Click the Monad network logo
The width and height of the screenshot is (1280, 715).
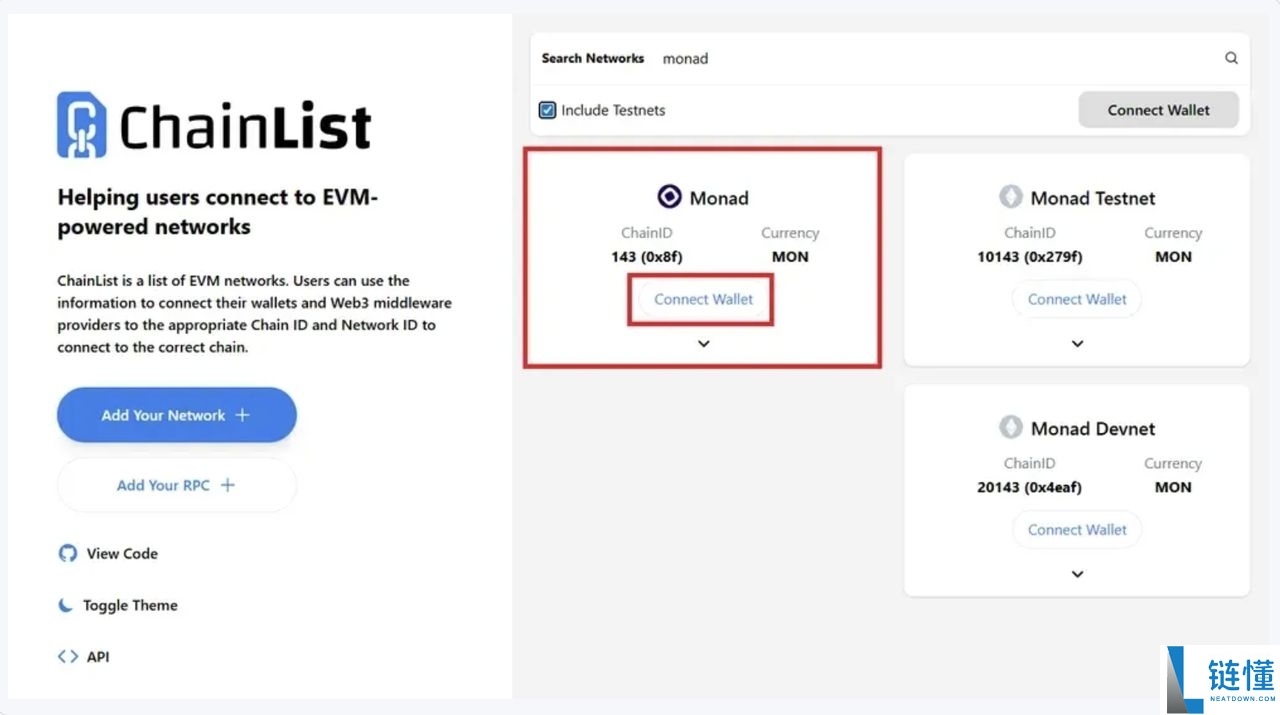[x=669, y=196]
